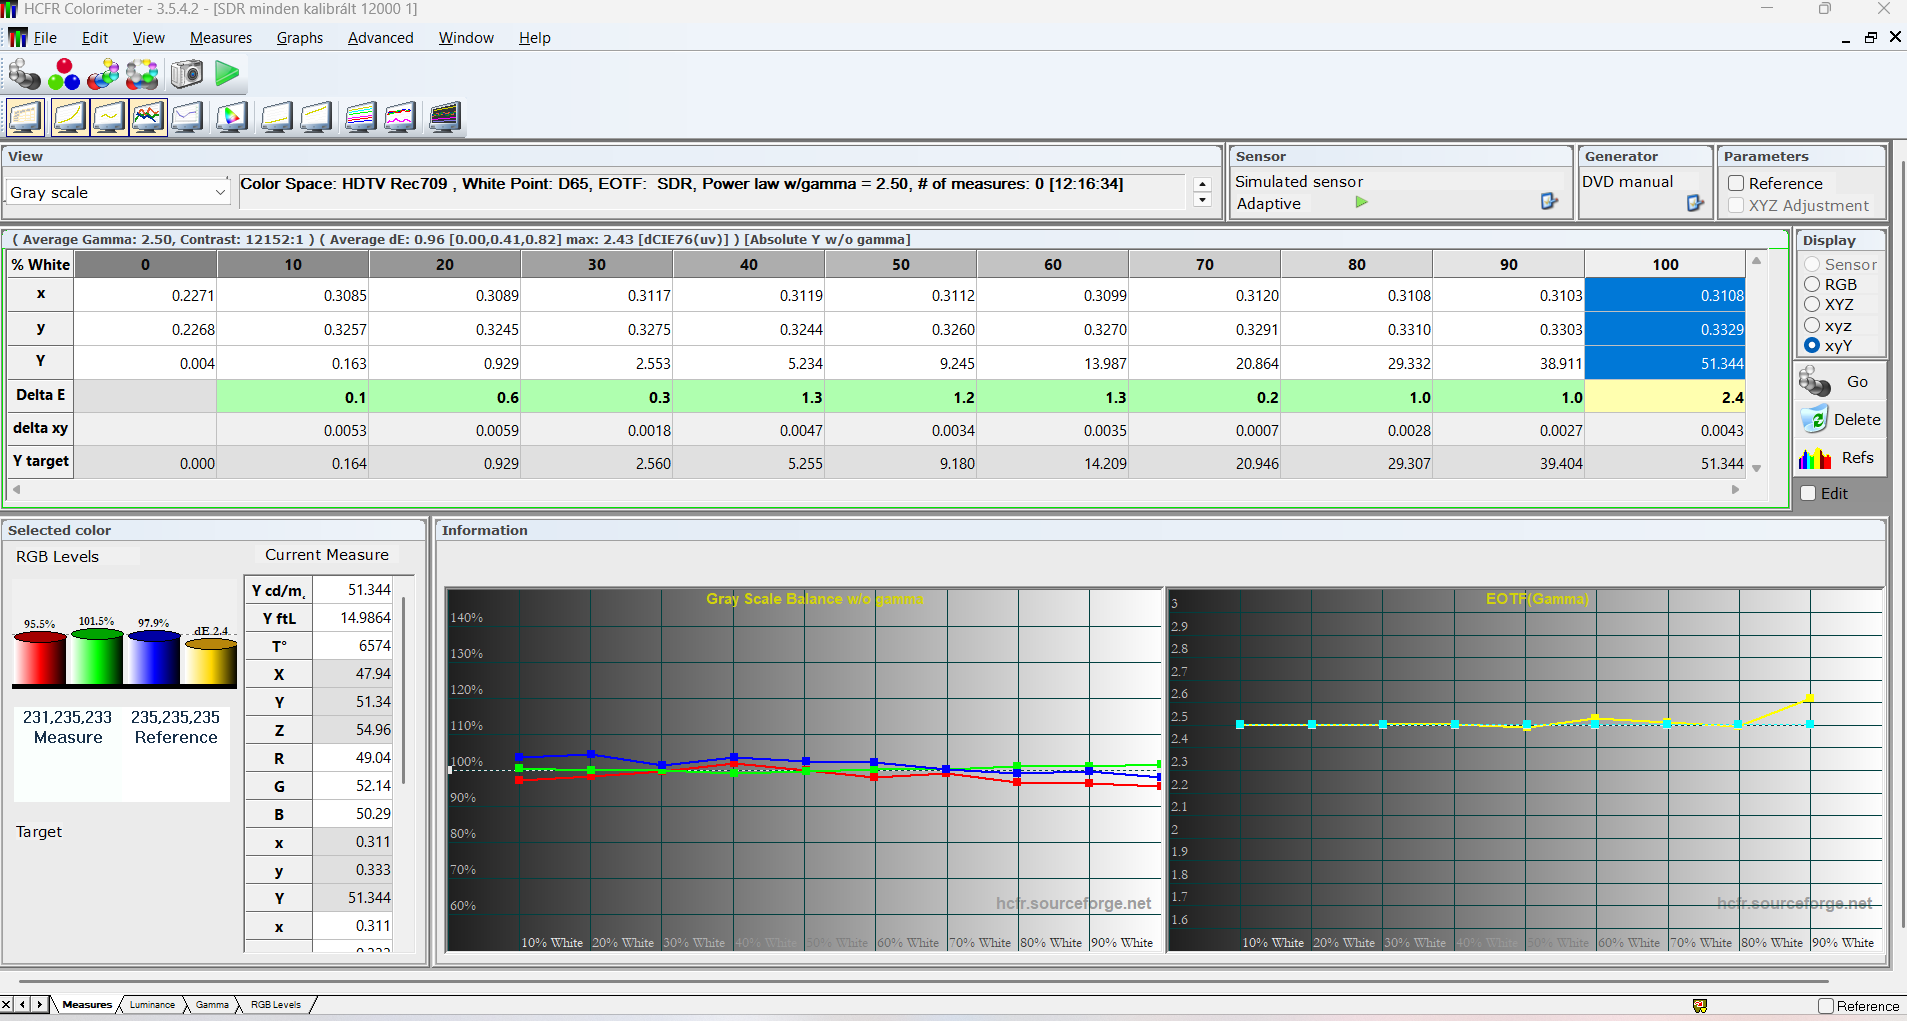Open generator configuration icon under DVD manual
Image resolution: width=1907 pixels, height=1021 pixels.
1694,203
